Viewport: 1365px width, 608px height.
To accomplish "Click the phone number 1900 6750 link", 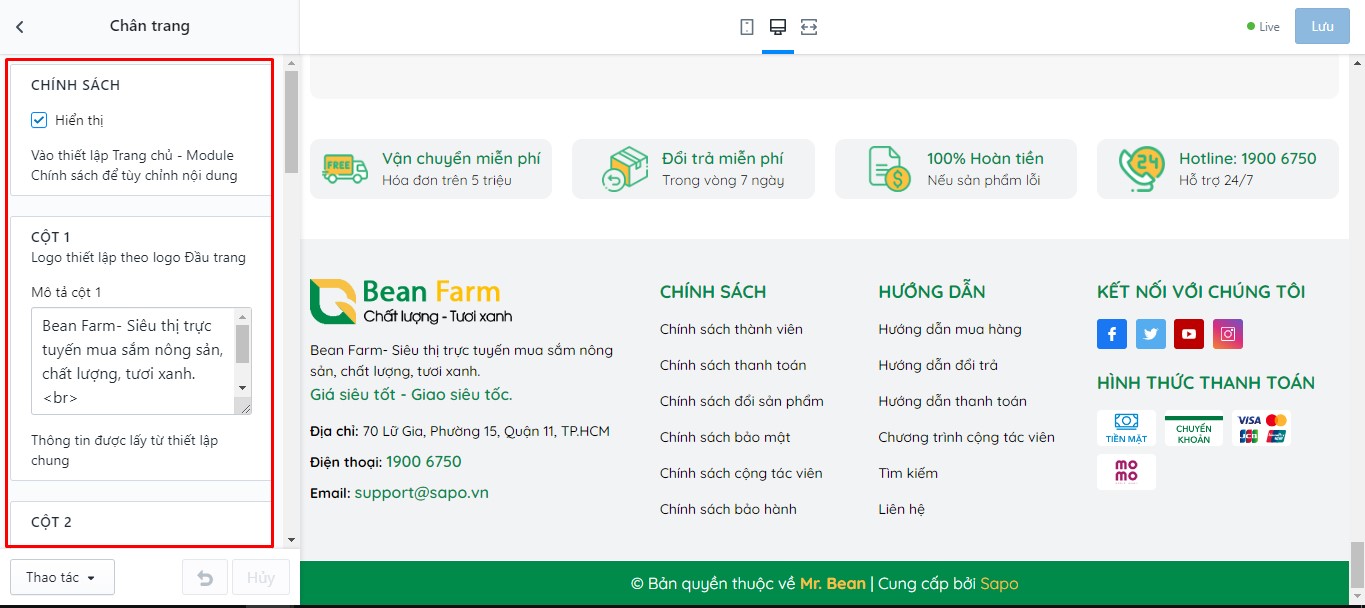I will pos(424,462).
